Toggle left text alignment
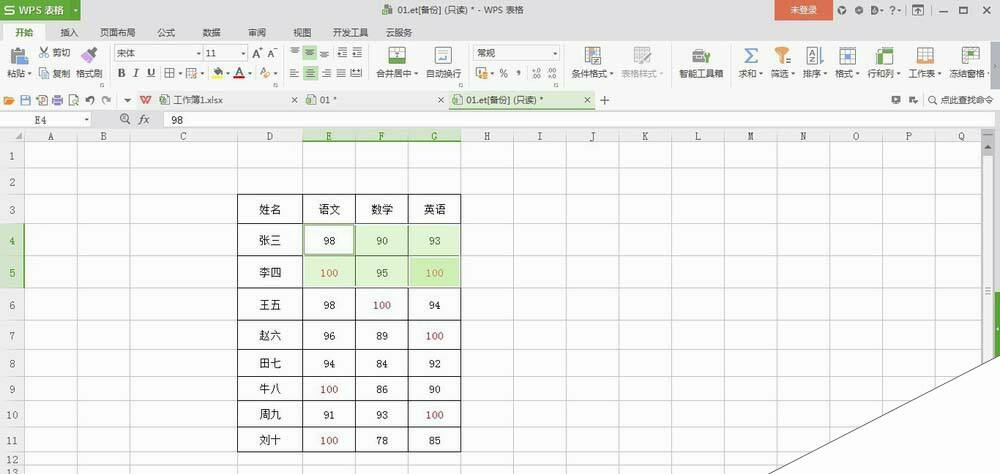 pyautogui.click(x=294, y=73)
